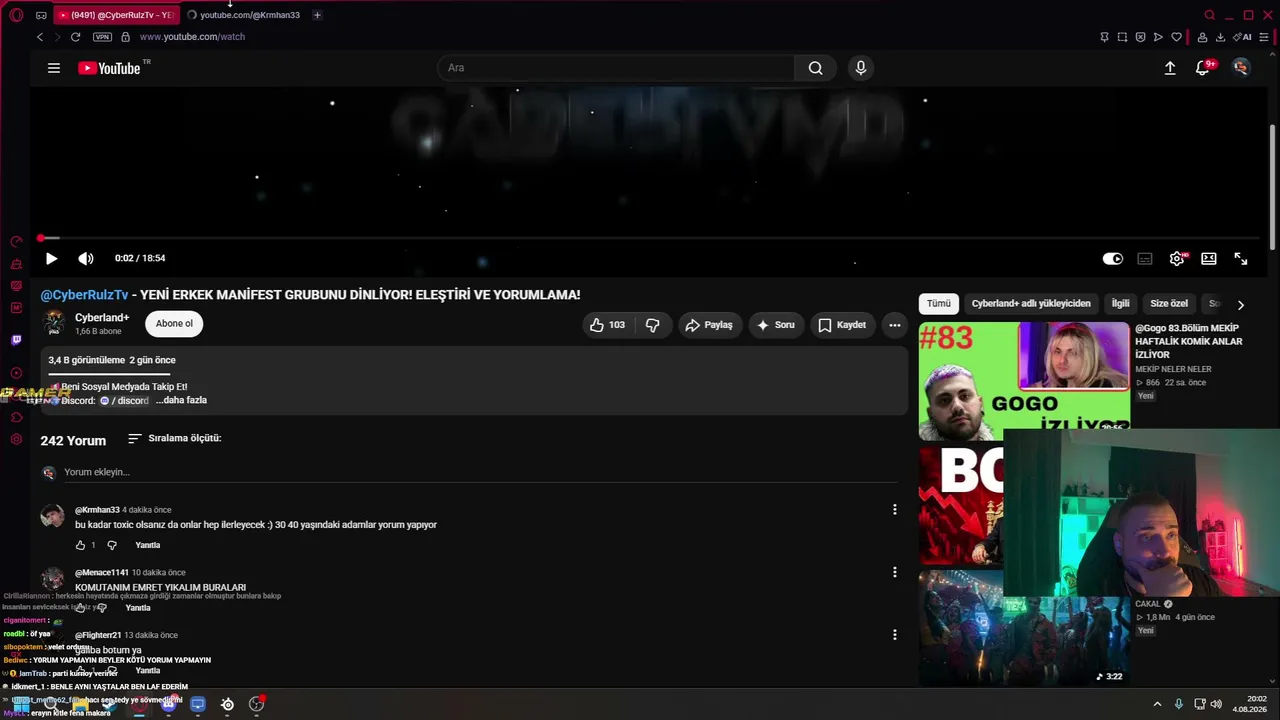Screen dimensions: 1280x720
Task: Toggle video autoplay switch
Action: [1113, 258]
